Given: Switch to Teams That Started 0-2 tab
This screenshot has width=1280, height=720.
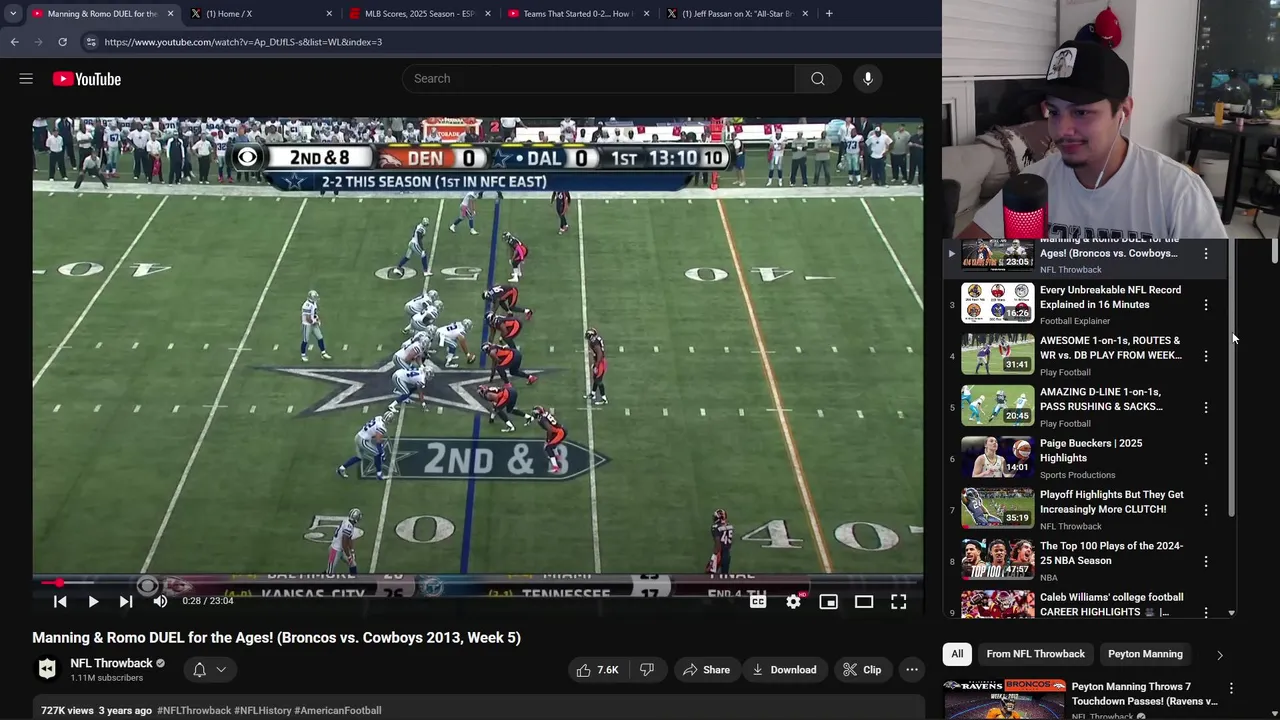Looking at the screenshot, I should (578, 13).
